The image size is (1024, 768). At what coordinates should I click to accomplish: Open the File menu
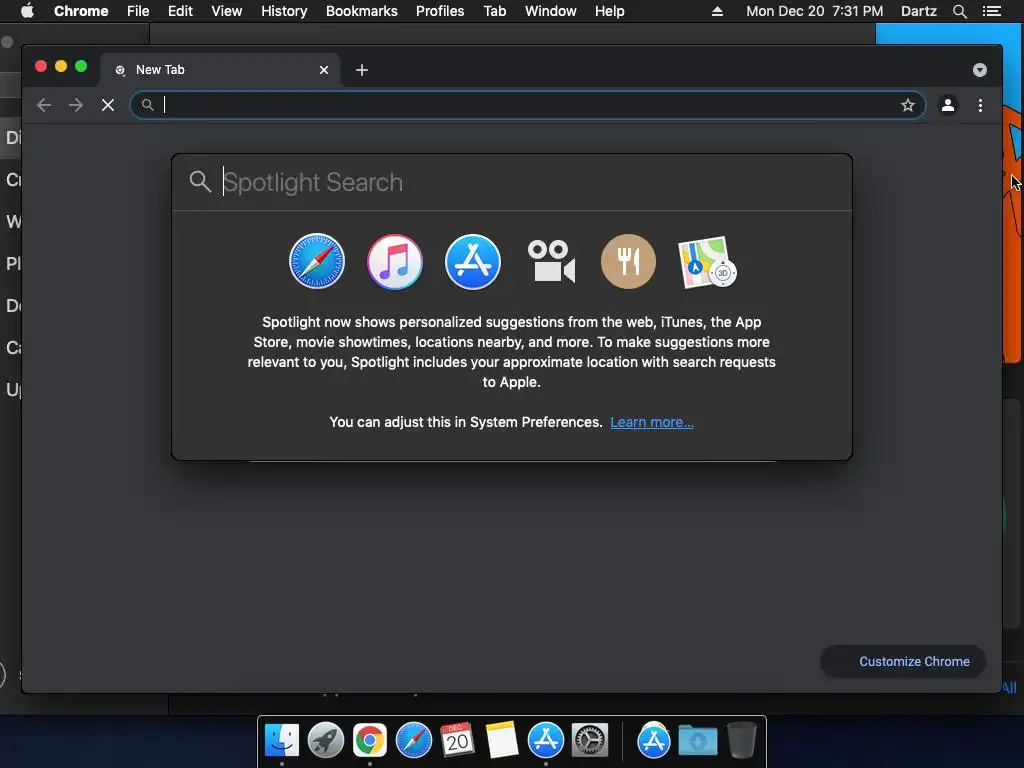tap(138, 11)
